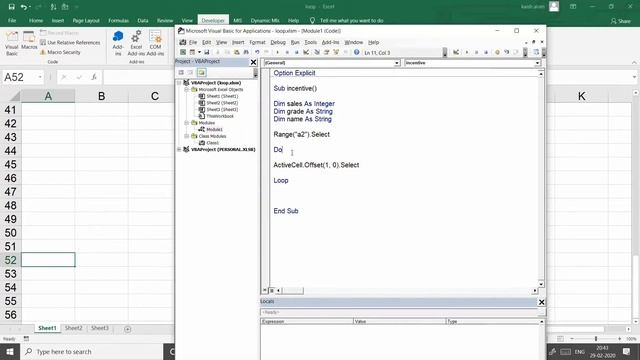
Task: Click the Paste icon in VBA toolbar
Action: tap(237, 52)
